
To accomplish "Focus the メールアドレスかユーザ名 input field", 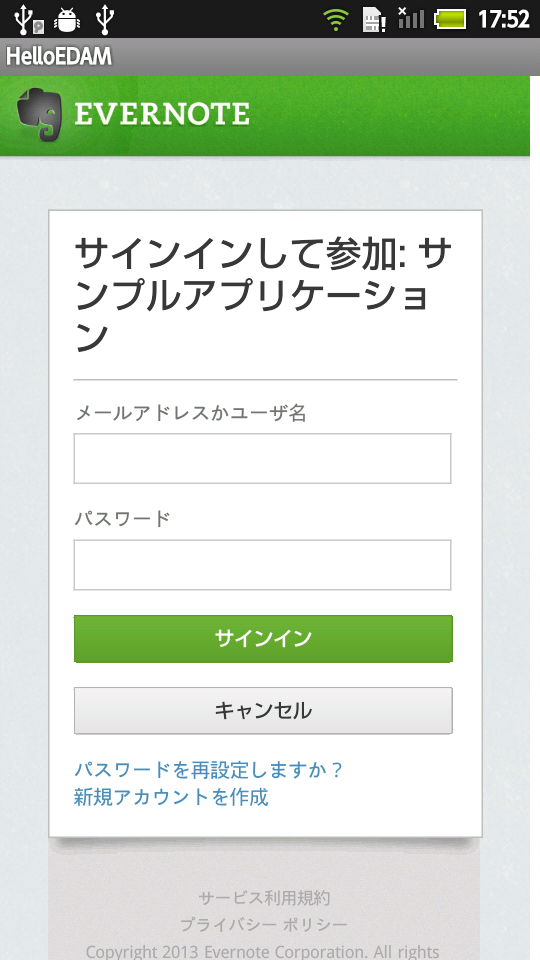I will (263, 459).
